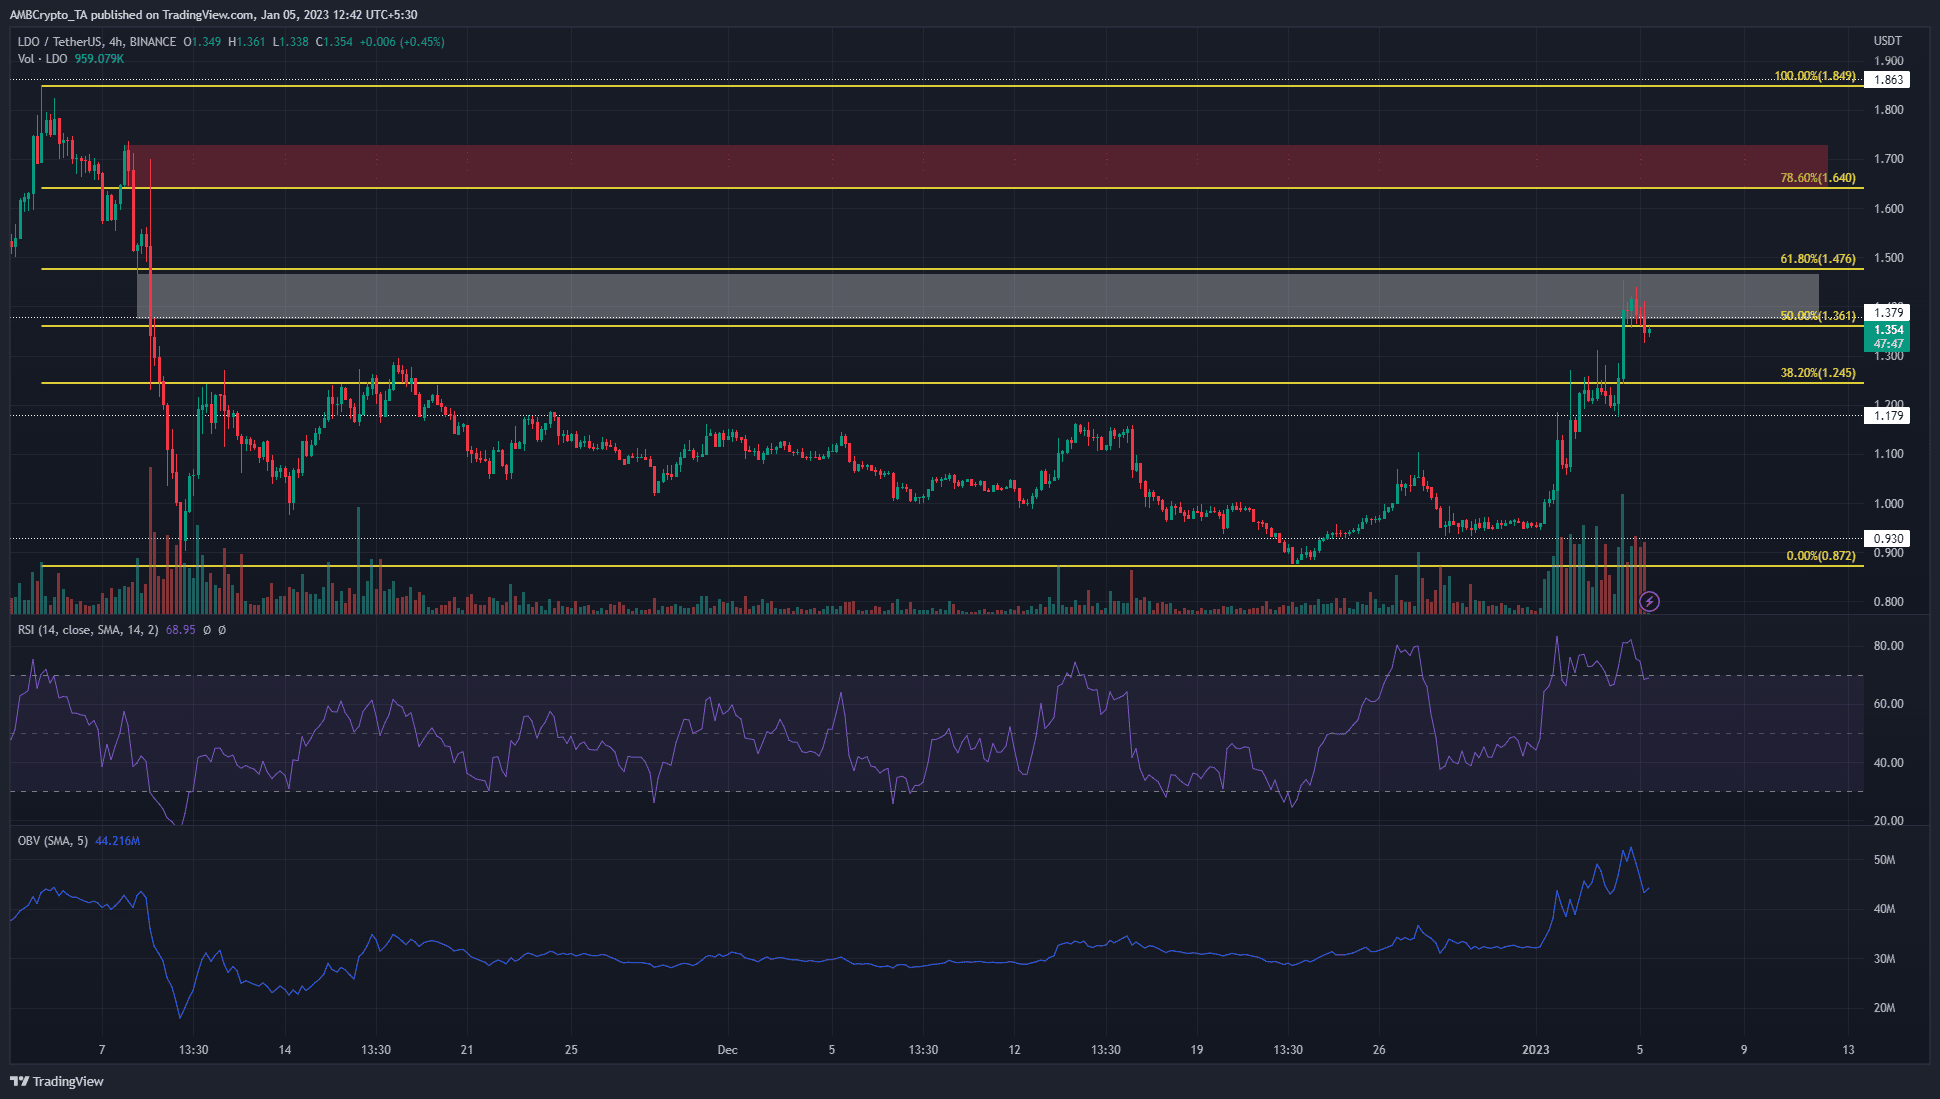Select the Vol · LDO volume legend
Screen dimensions: 1940x1099
(43, 59)
